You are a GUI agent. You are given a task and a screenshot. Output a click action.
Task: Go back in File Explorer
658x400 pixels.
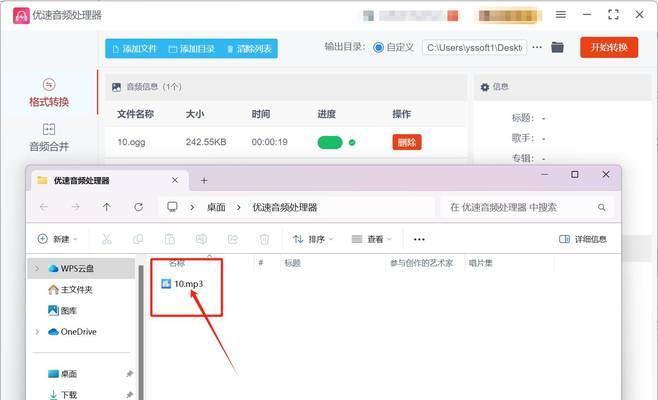[44, 207]
